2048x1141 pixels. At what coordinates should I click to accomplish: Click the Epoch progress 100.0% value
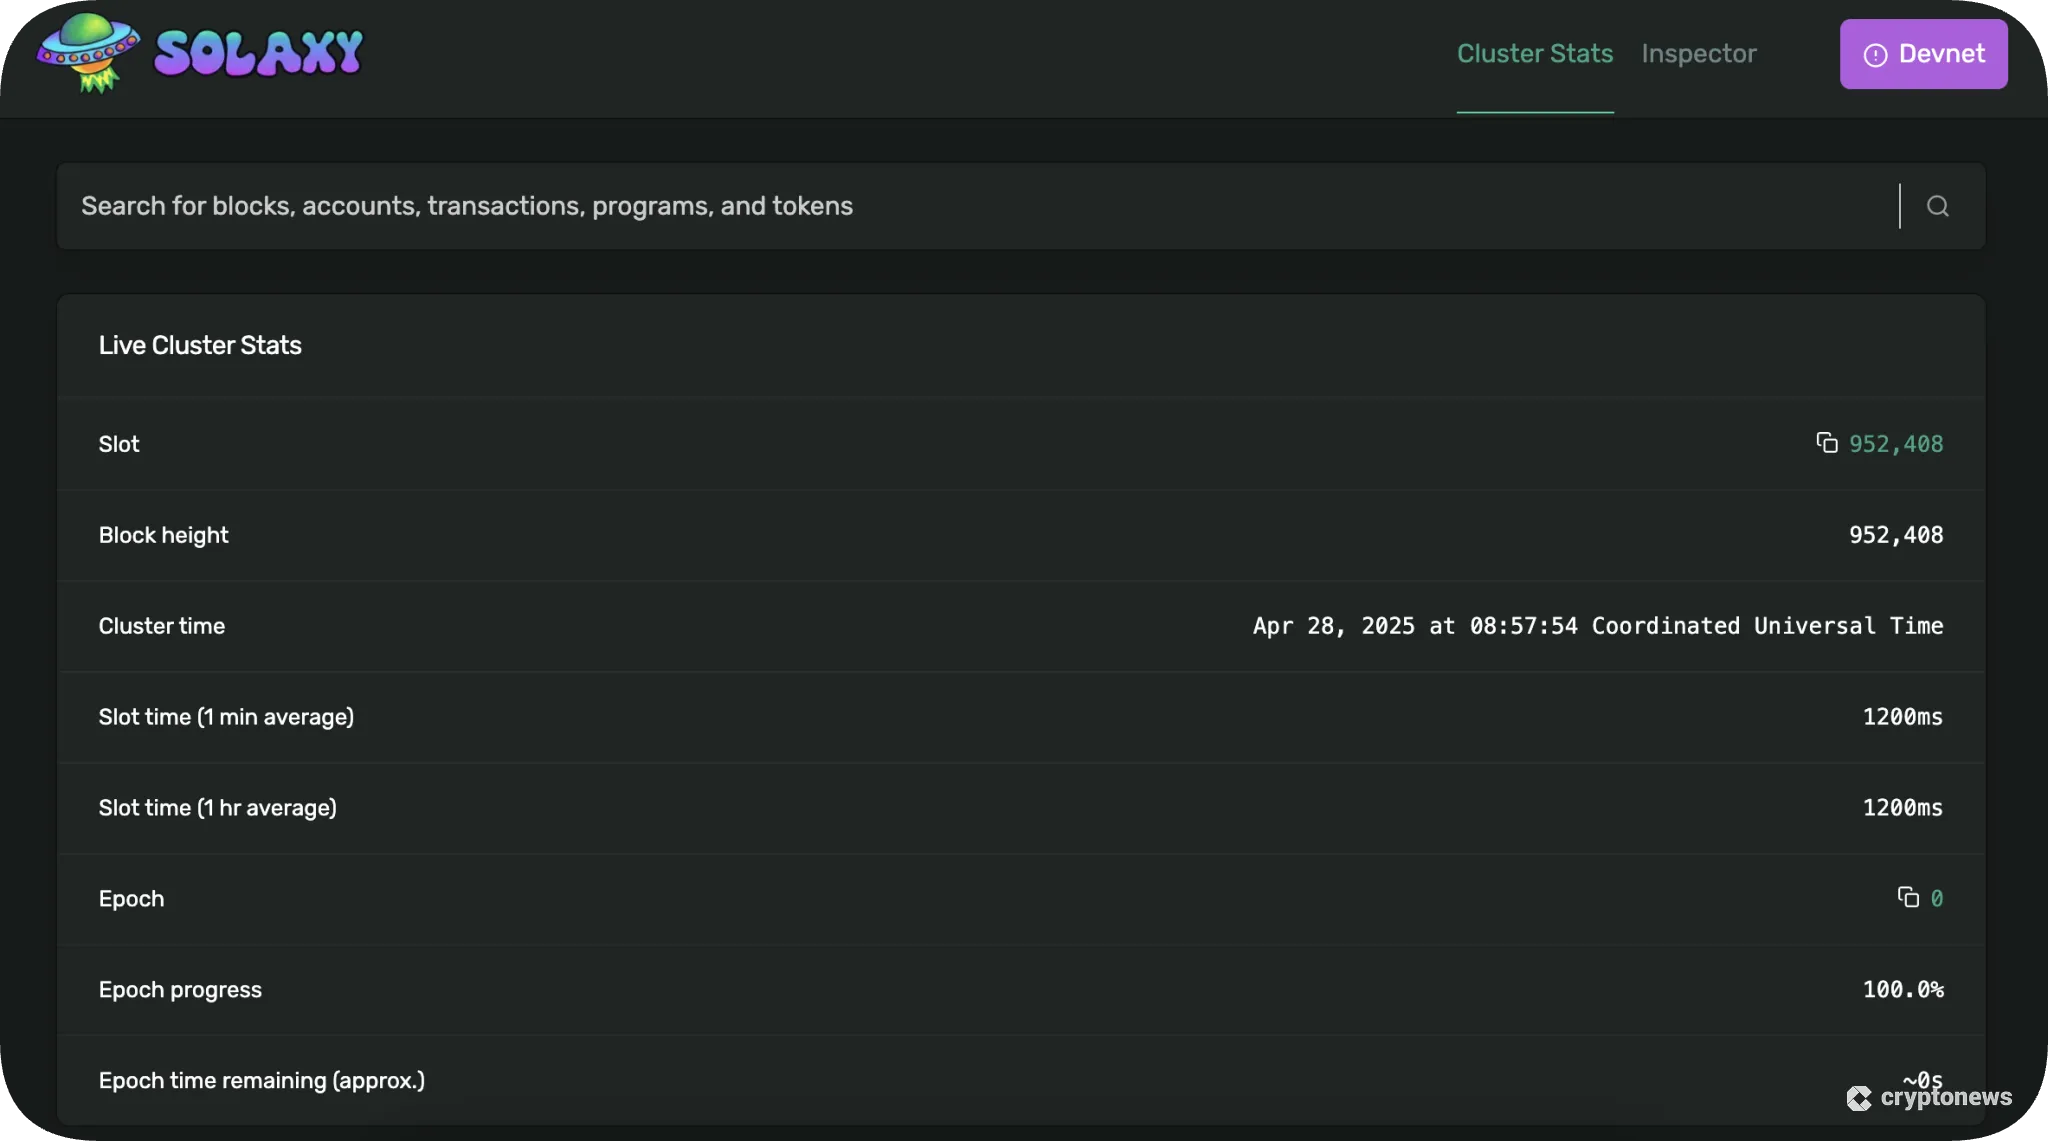(x=1903, y=988)
